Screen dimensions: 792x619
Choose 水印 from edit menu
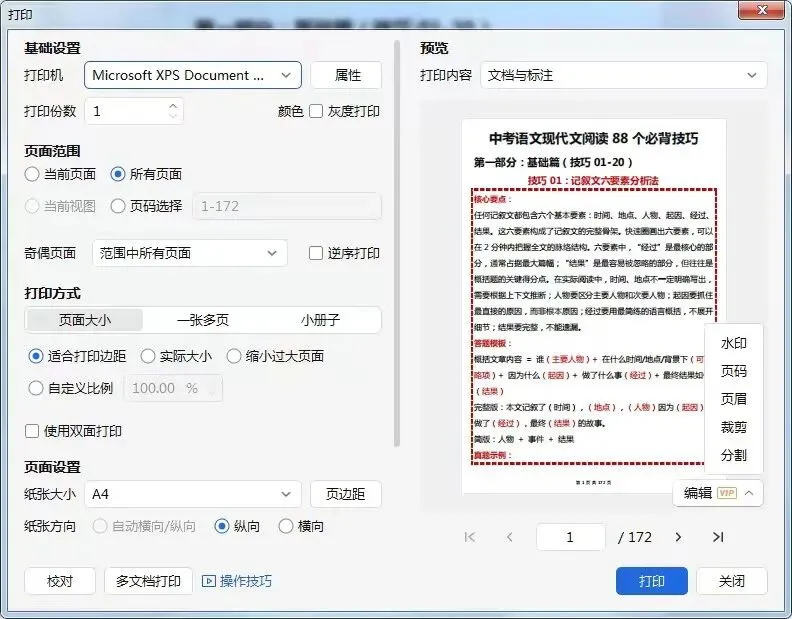733,343
